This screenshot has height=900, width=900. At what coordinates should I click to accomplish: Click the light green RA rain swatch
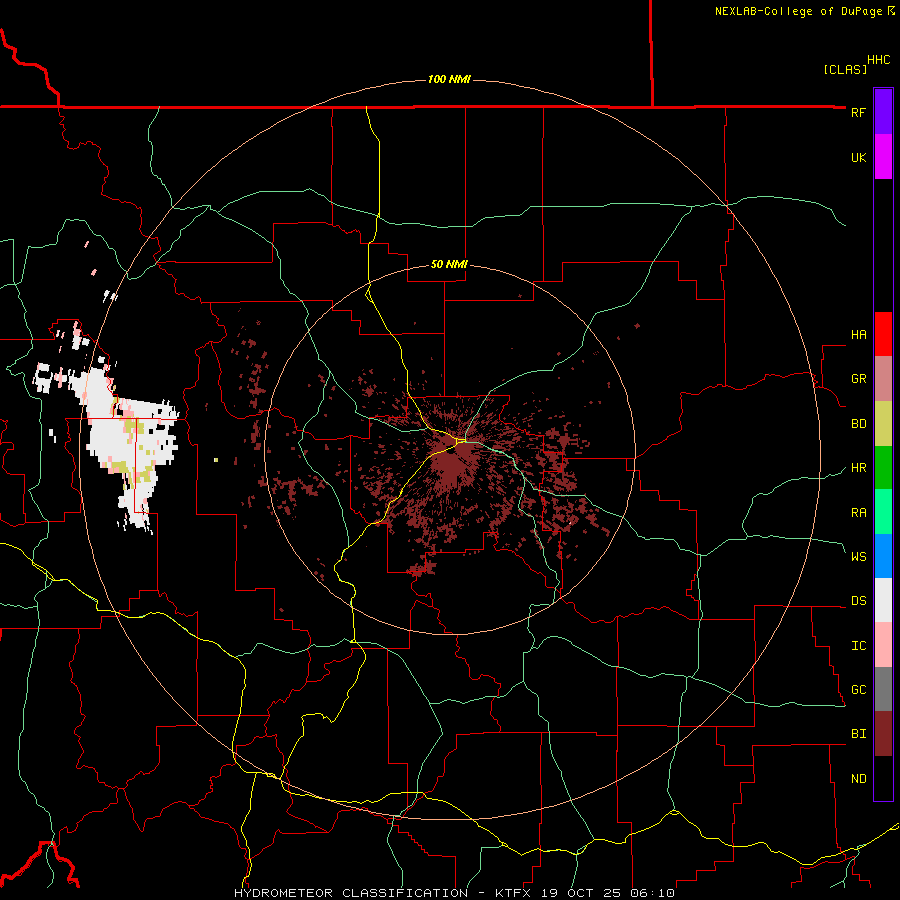tap(883, 512)
